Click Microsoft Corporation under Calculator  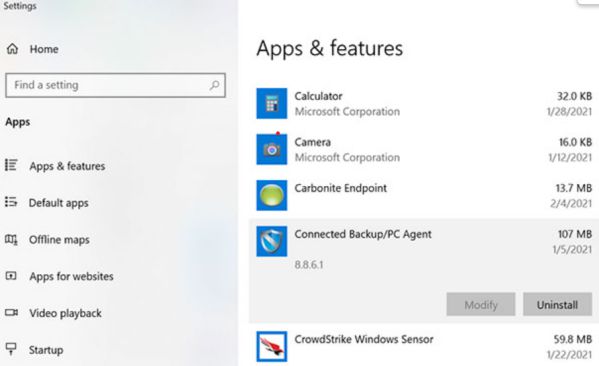tap(347, 112)
